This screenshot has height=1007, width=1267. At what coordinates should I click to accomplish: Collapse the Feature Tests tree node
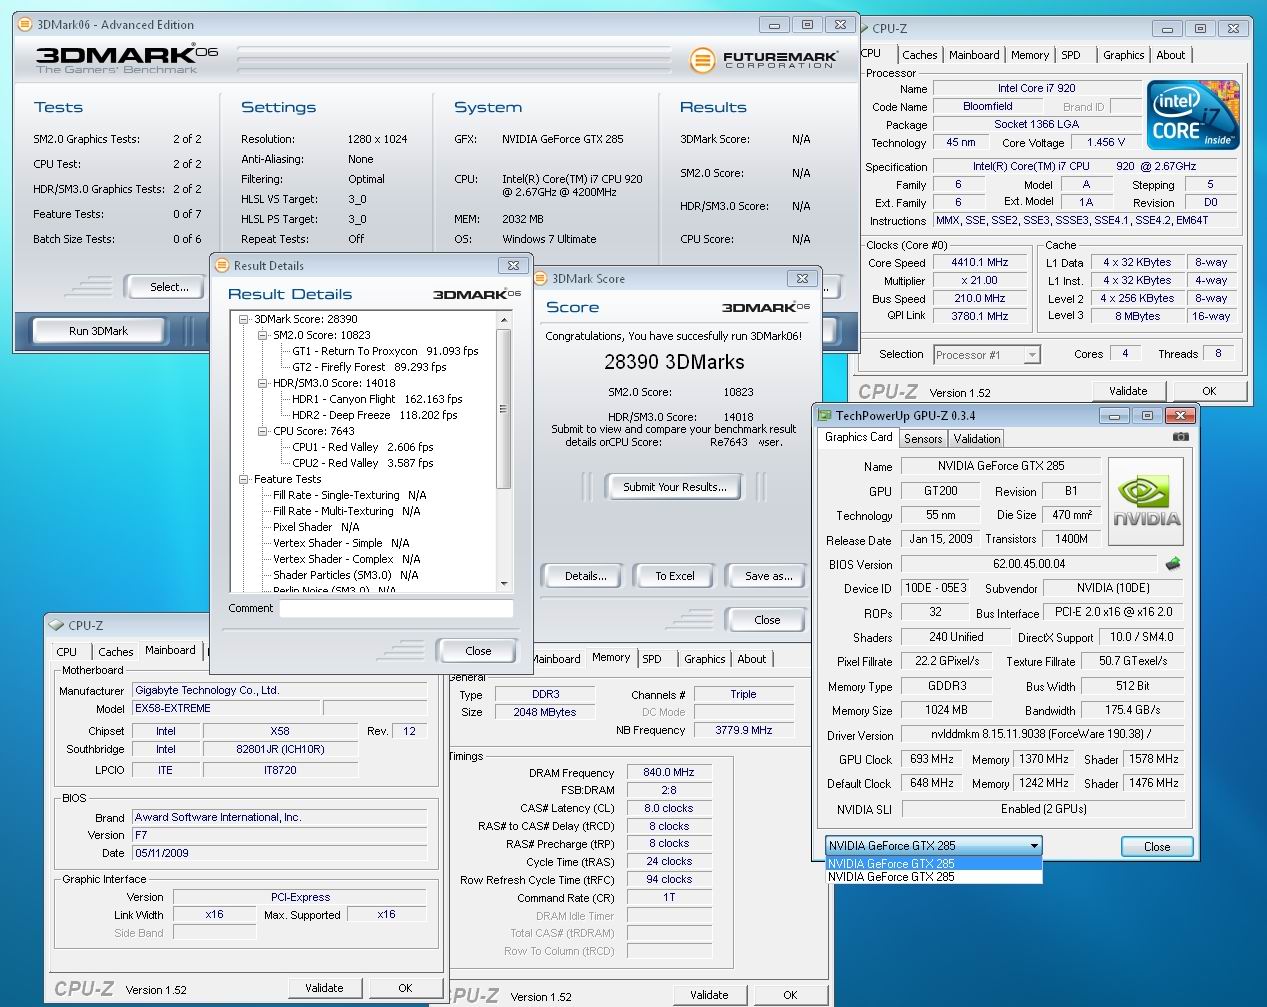click(x=243, y=479)
